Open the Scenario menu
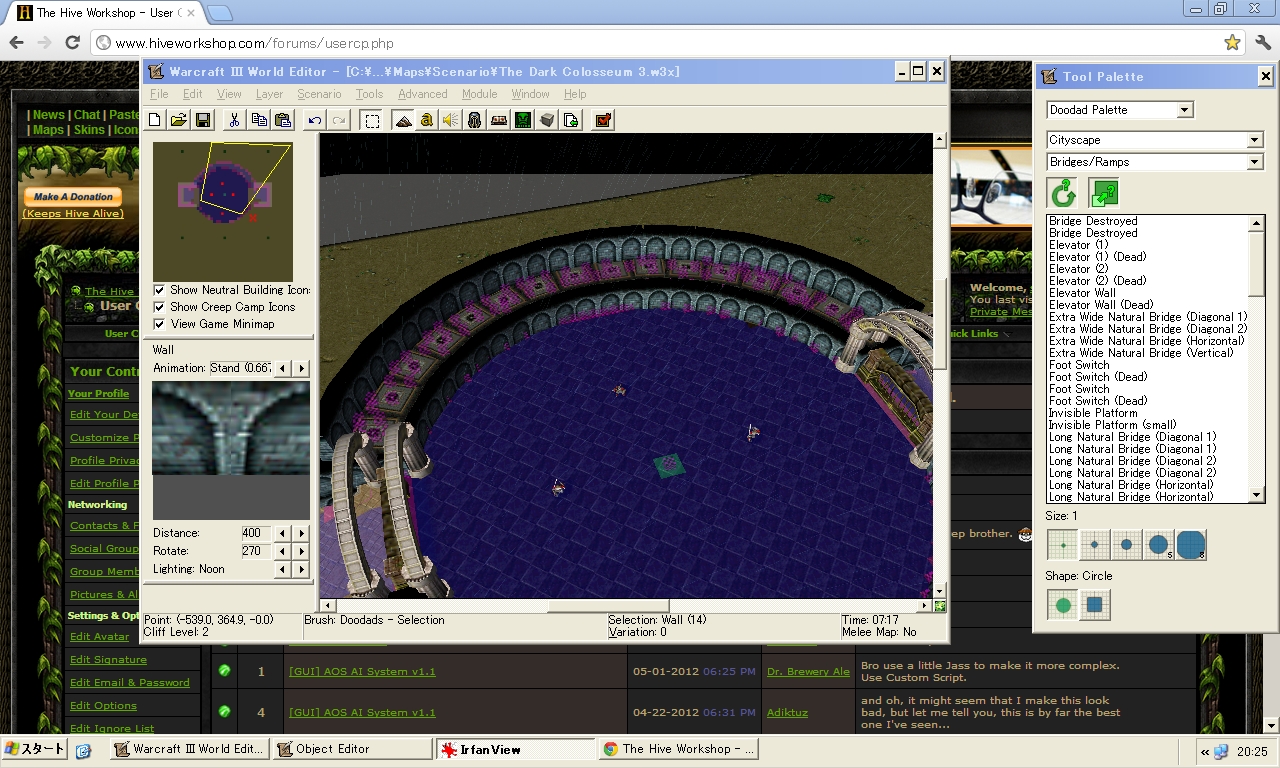 tap(319, 94)
